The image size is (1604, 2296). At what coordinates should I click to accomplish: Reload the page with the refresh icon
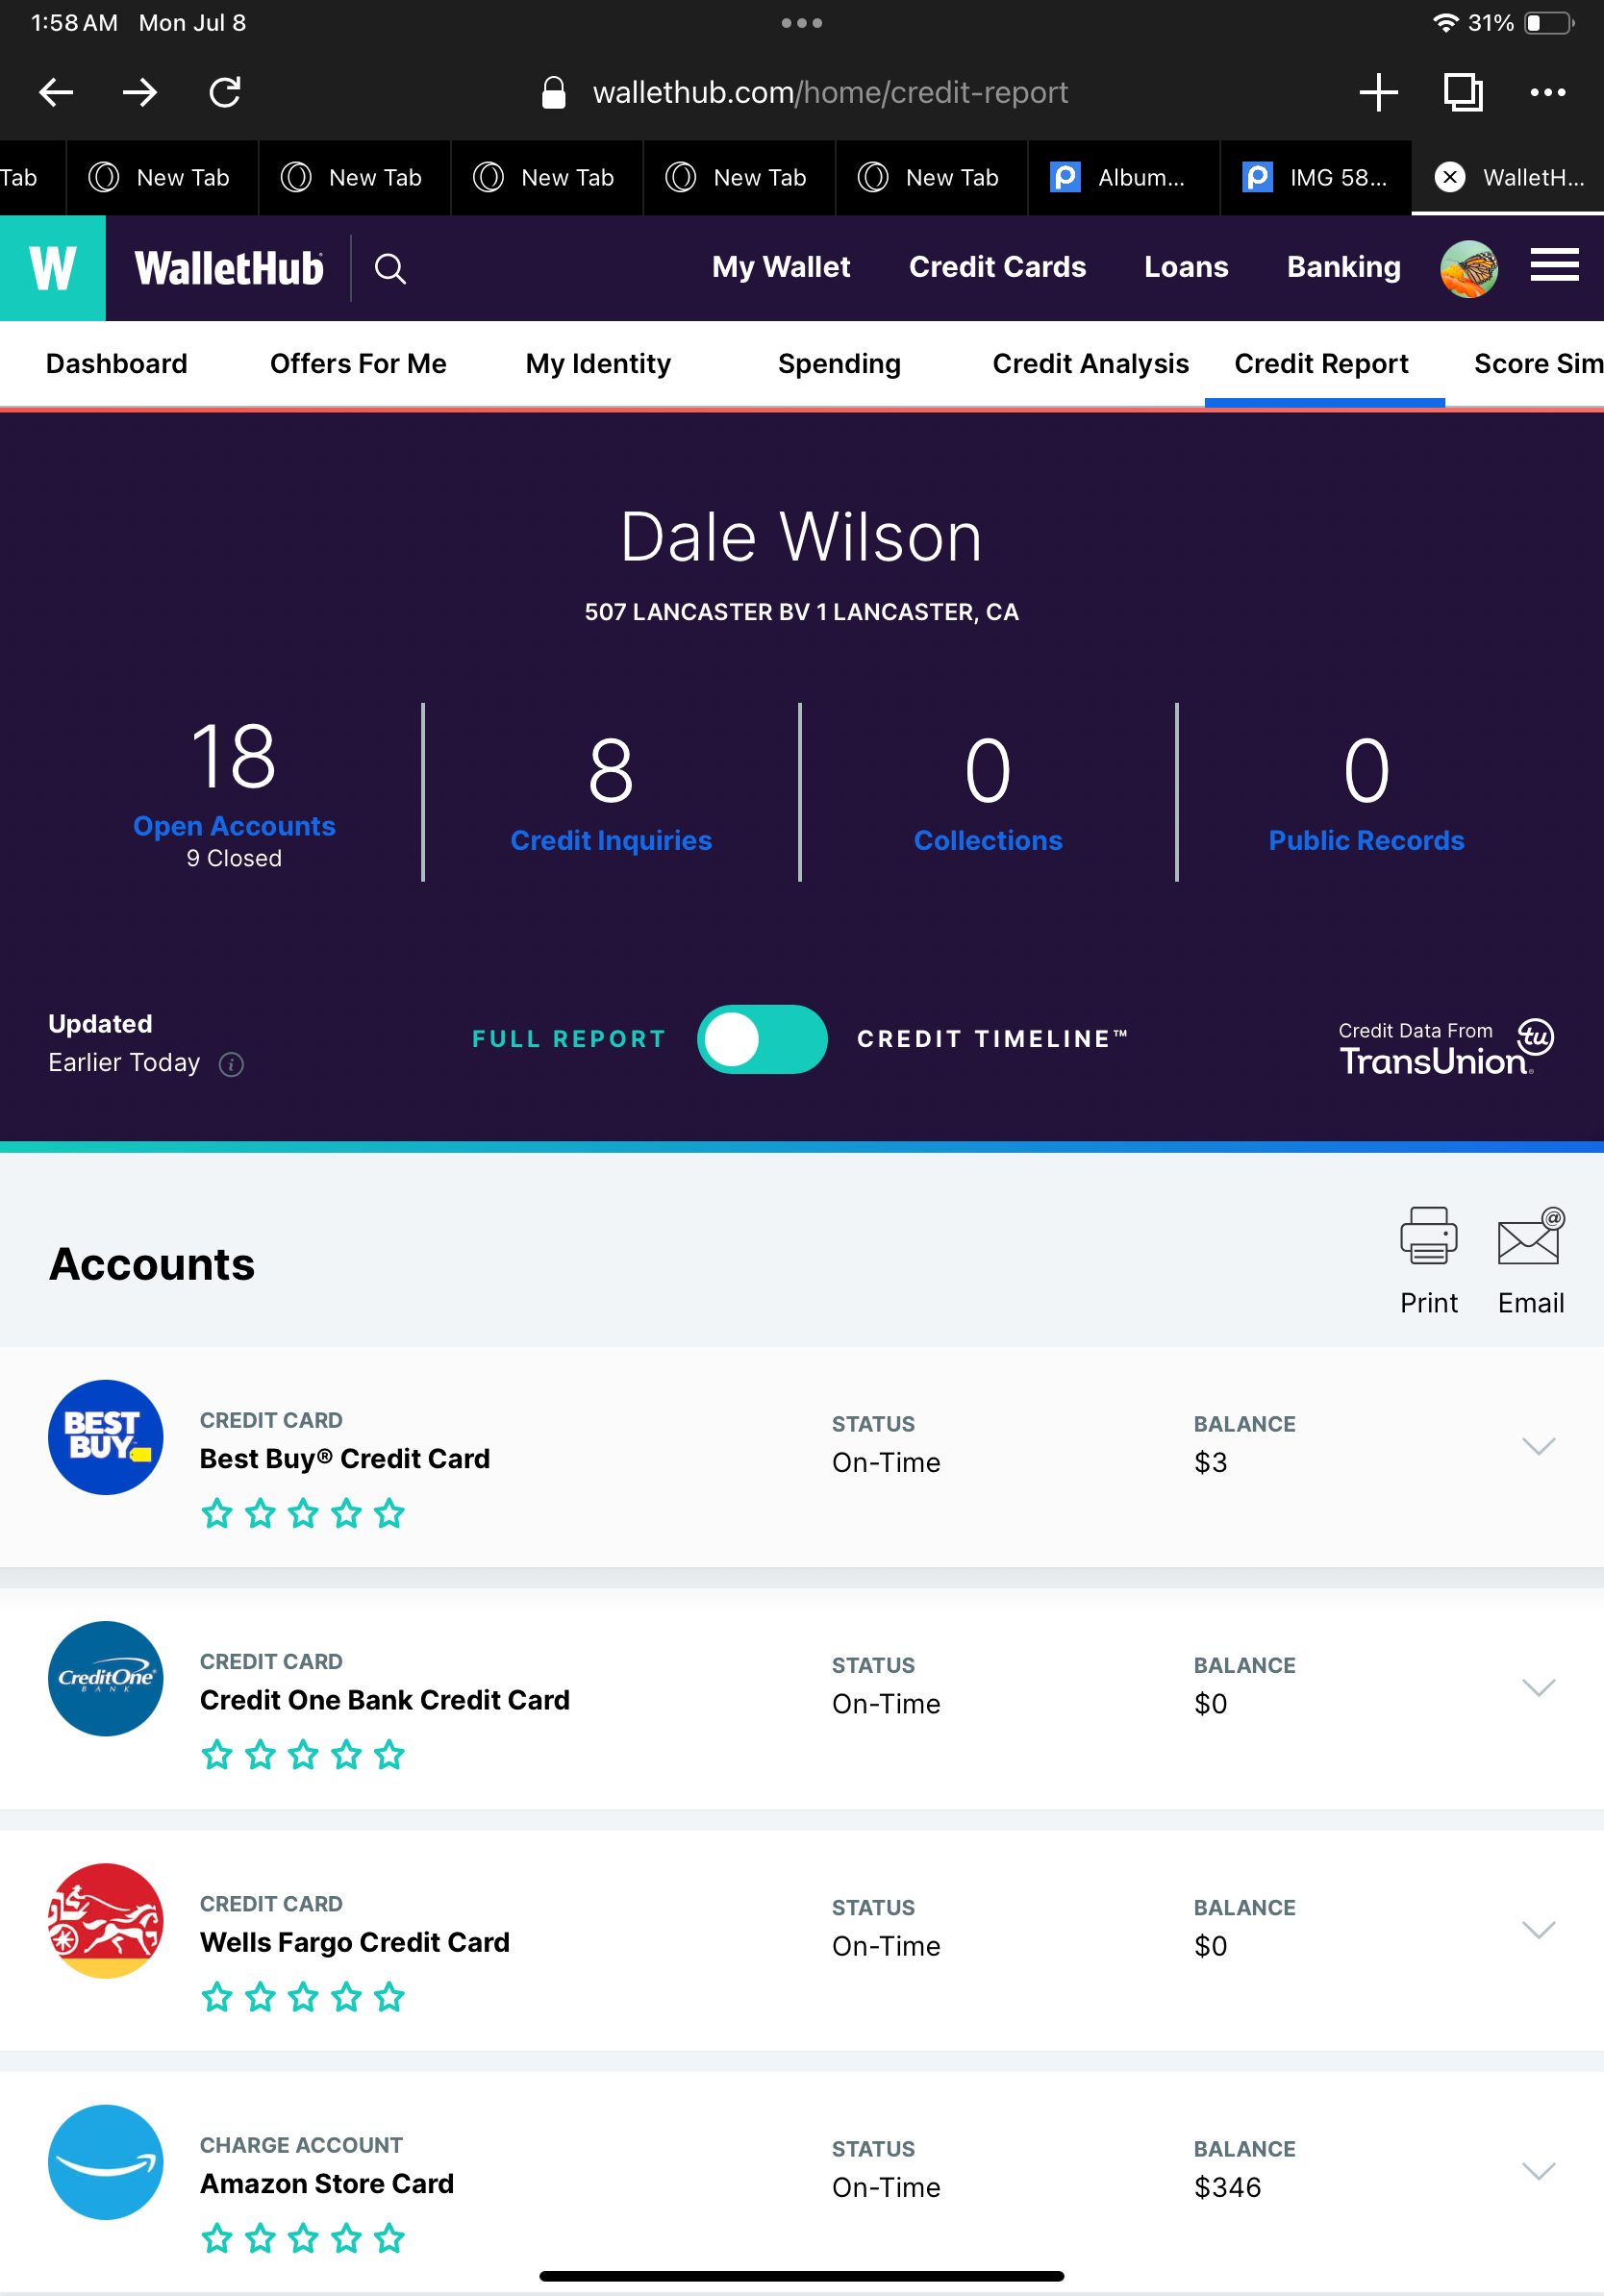225,92
